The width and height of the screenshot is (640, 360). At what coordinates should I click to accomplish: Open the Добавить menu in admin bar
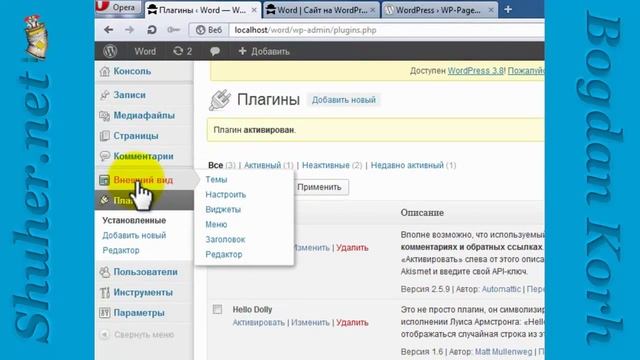pyautogui.click(x=264, y=51)
